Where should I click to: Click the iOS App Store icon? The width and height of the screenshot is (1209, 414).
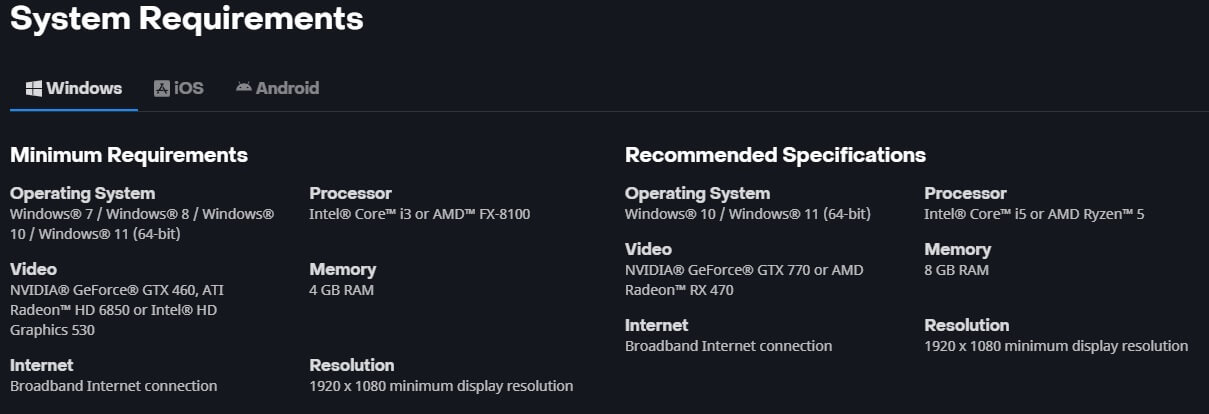162,88
